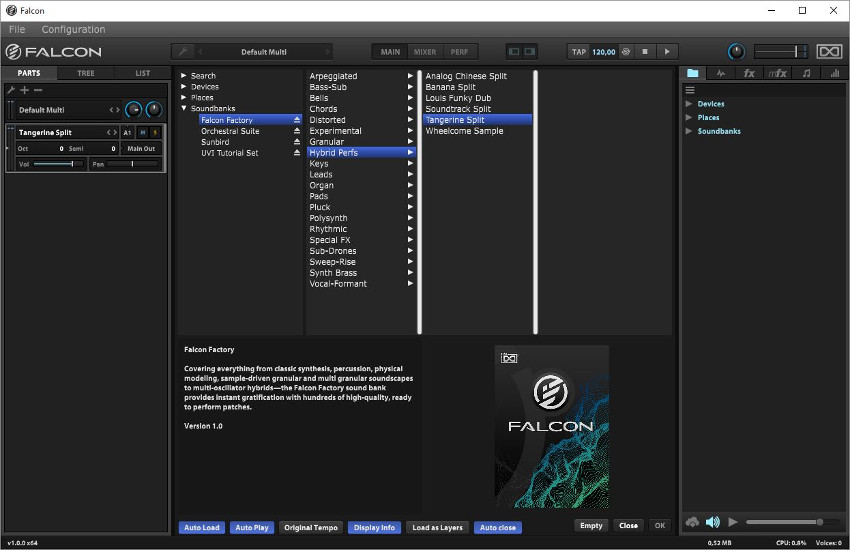Click the Default Multi pan knob in Parts
This screenshot has height=550, width=850.
(154, 110)
